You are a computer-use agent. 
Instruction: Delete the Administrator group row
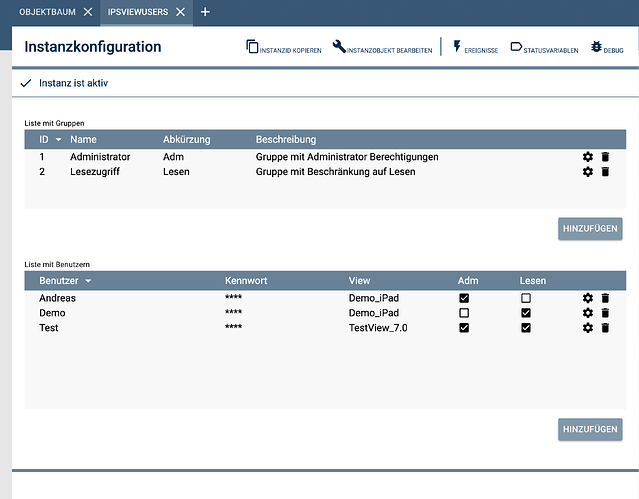tap(605, 157)
